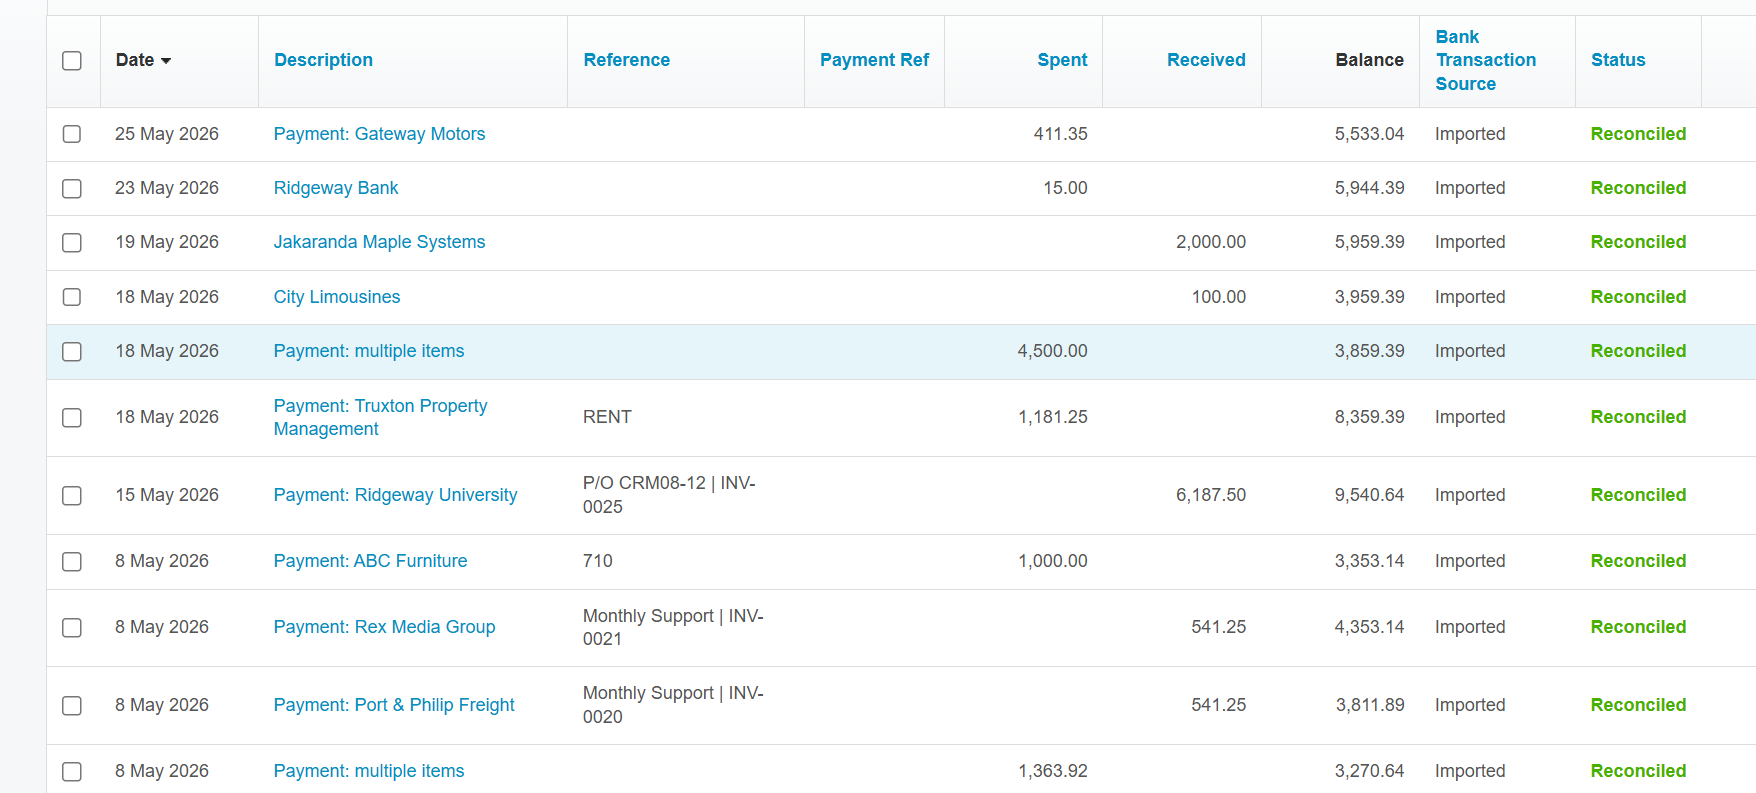Screen dimensions: 1756x793
Task: Sort by Bank Transaction Source header
Action: coord(1485,60)
